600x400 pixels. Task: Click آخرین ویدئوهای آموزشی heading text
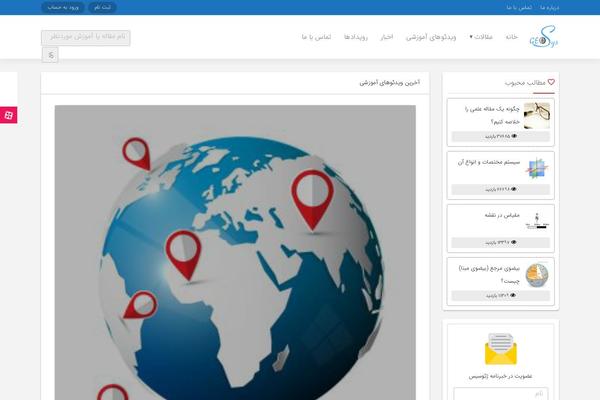(390, 82)
